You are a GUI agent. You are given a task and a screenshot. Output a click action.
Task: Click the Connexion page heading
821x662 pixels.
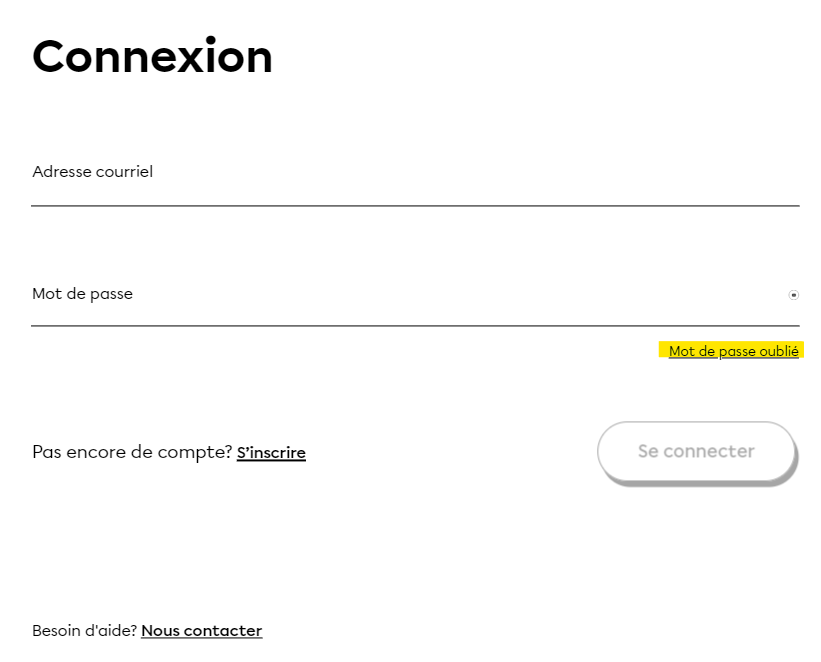click(x=152, y=56)
